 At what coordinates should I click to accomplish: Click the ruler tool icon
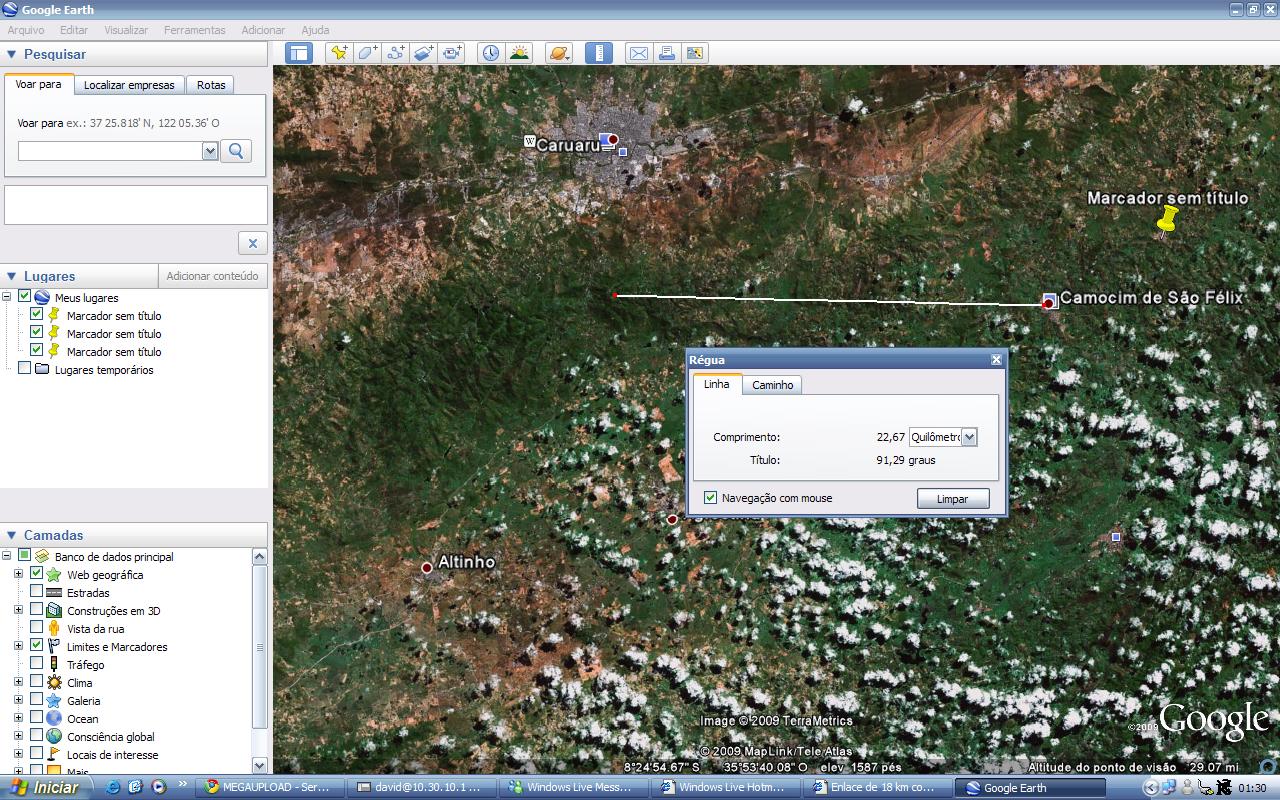point(598,53)
